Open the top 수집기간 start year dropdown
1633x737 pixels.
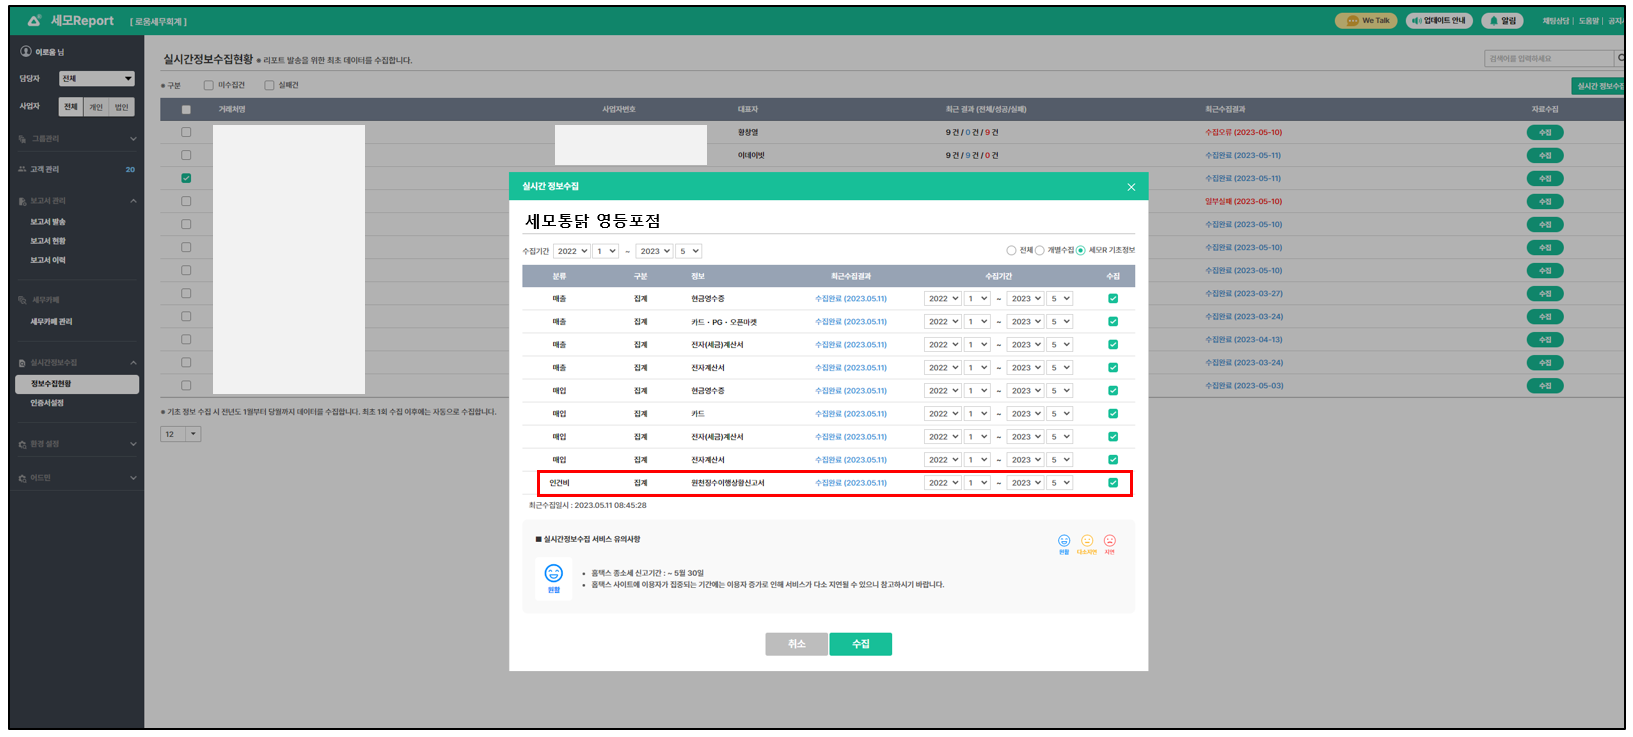point(572,252)
